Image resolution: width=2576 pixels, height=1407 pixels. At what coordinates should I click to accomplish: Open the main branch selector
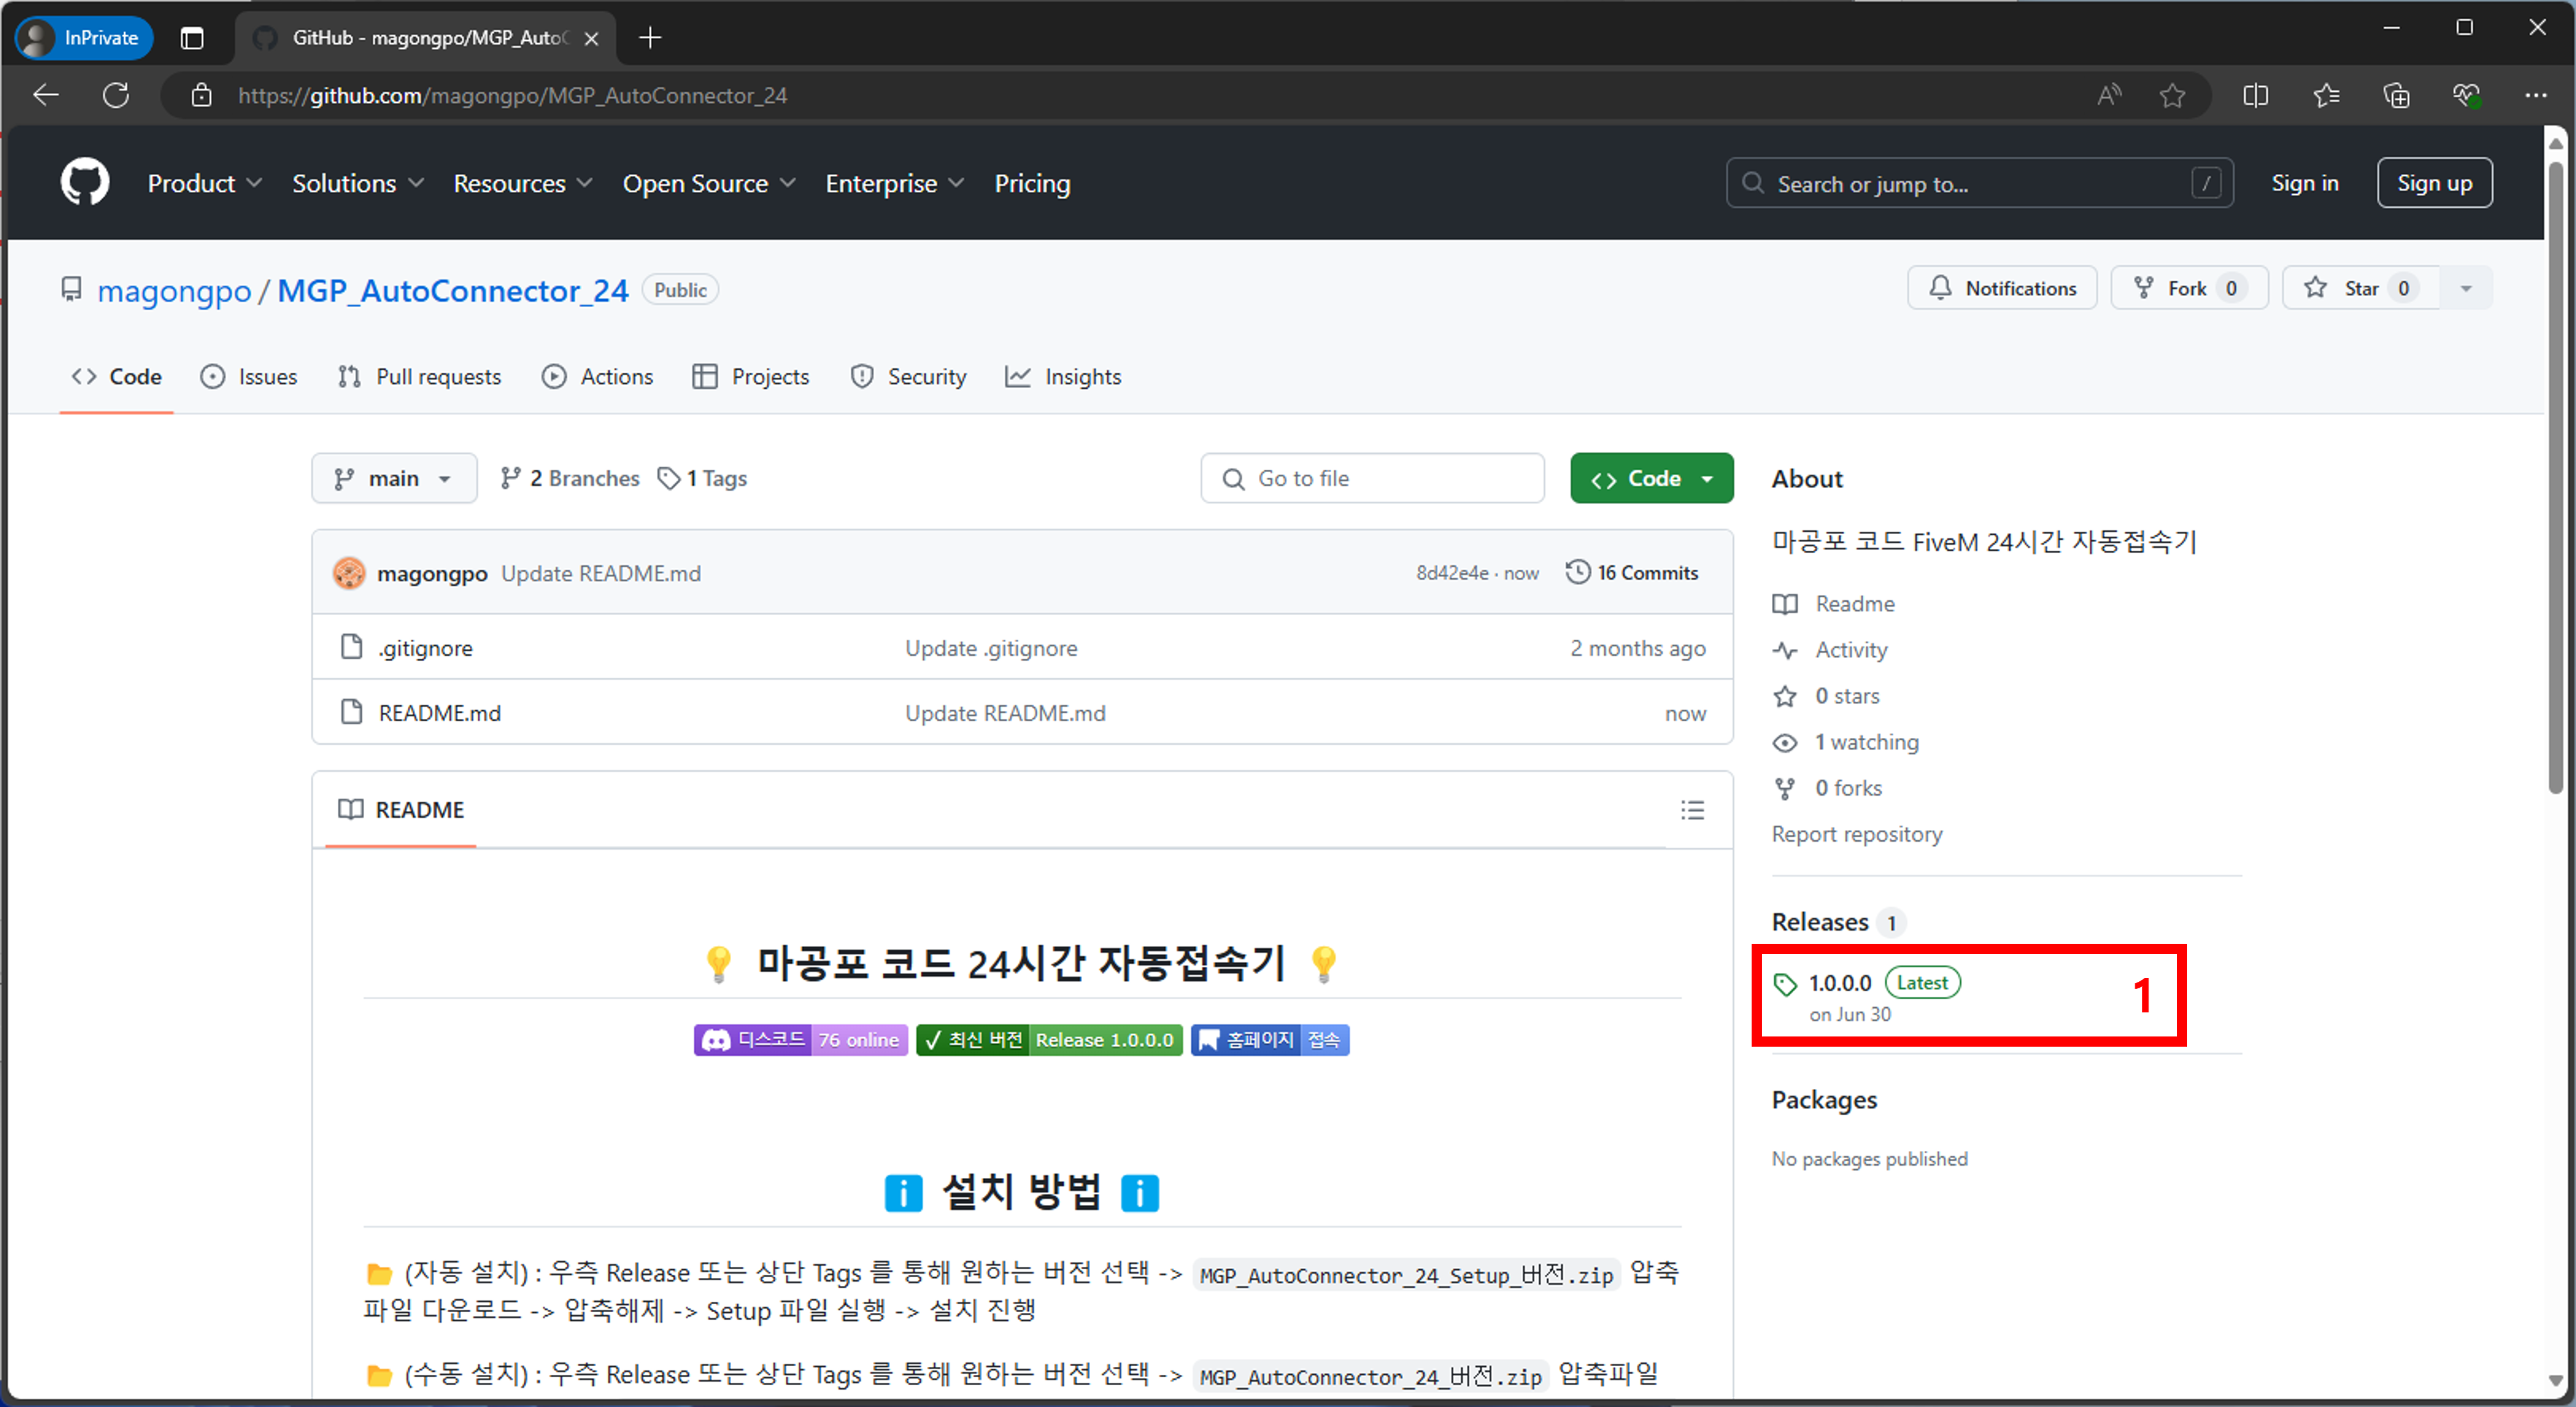click(394, 478)
